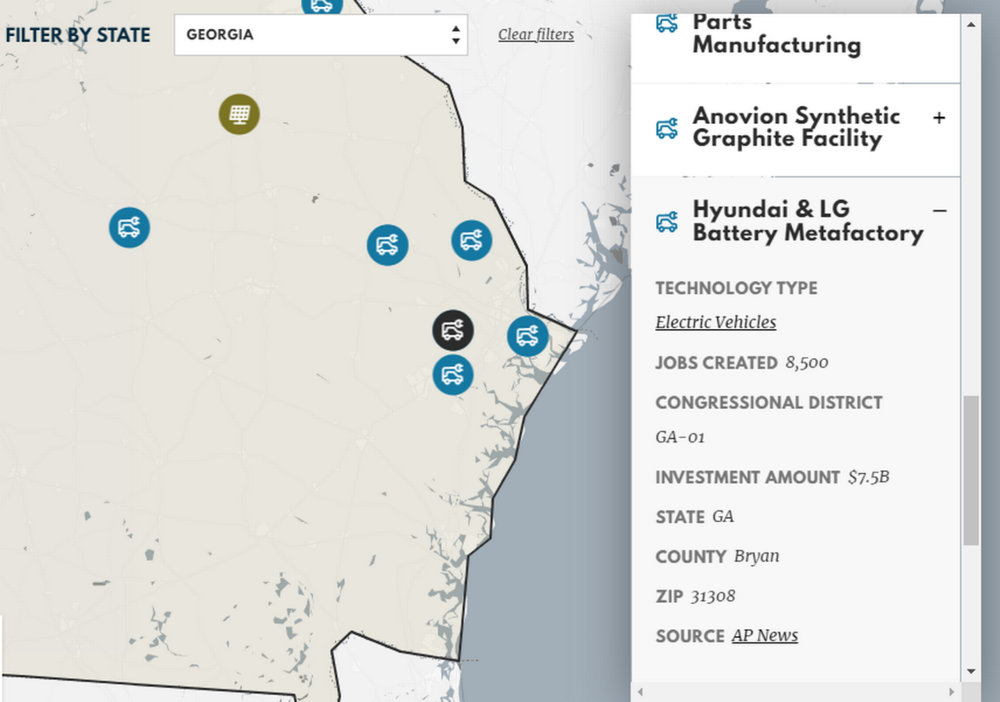Click the panel scrollbar down arrow

[x=971, y=671]
